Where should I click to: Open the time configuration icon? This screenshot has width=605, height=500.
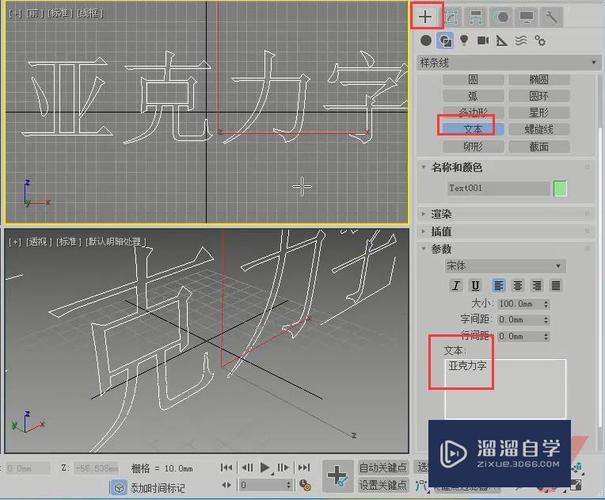305,485
